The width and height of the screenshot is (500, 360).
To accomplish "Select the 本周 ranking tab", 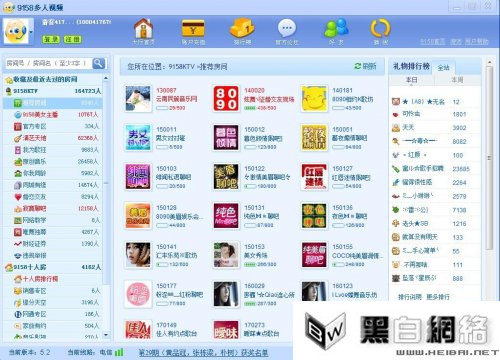I will [x=457, y=80].
